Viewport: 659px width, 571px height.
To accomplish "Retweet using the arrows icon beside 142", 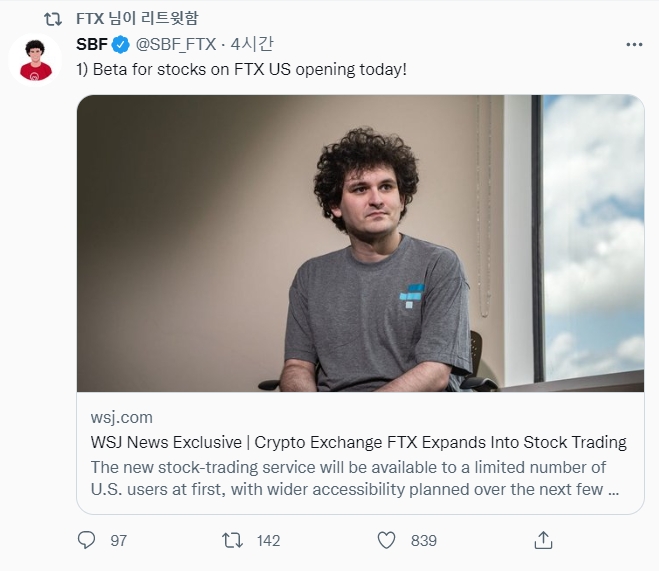I will (x=232, y=540).
